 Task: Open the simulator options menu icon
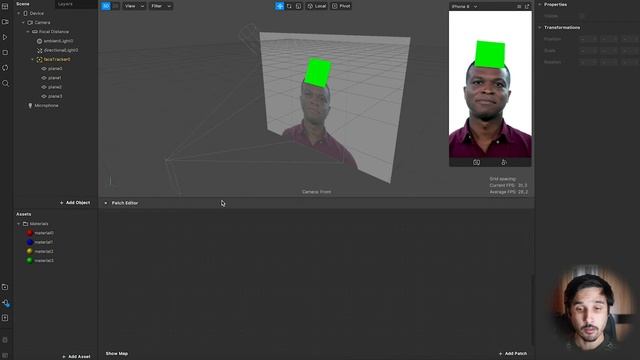point(519,7)
